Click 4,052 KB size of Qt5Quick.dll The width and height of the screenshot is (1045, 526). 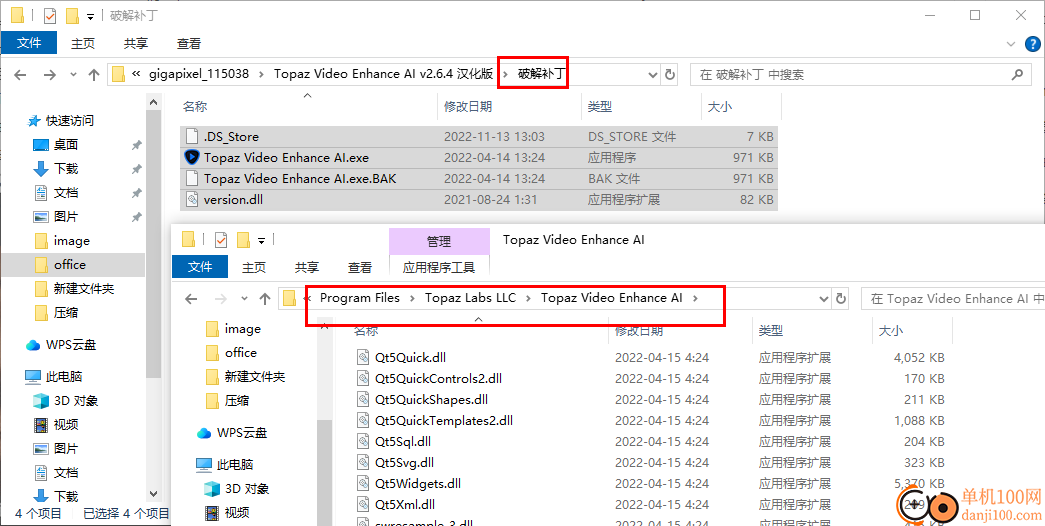click(x=919, y=357)
